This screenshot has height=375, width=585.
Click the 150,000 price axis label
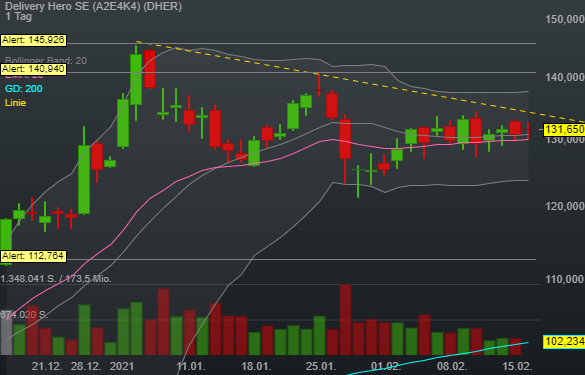point(565,19)
